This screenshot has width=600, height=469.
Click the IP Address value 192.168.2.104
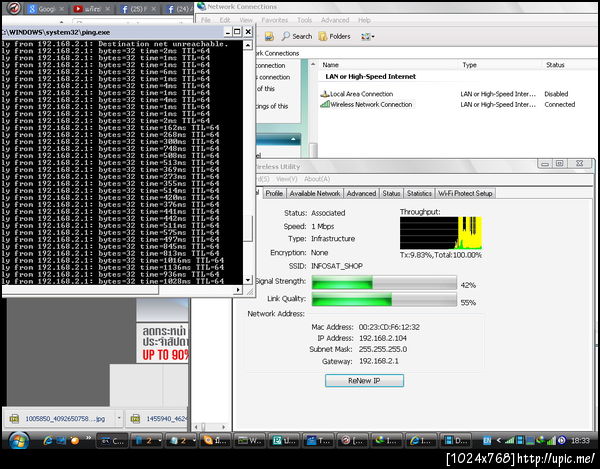coord(383,338)
